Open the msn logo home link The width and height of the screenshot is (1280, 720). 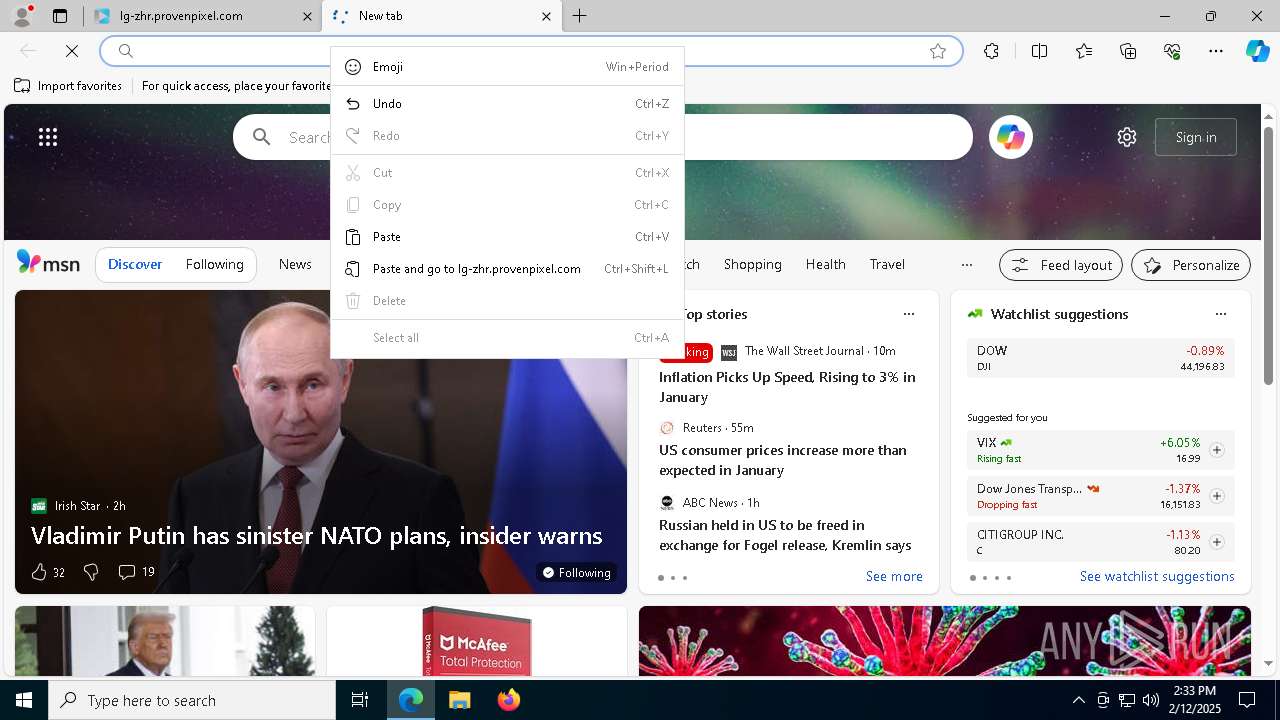click(x=49, y=263)
